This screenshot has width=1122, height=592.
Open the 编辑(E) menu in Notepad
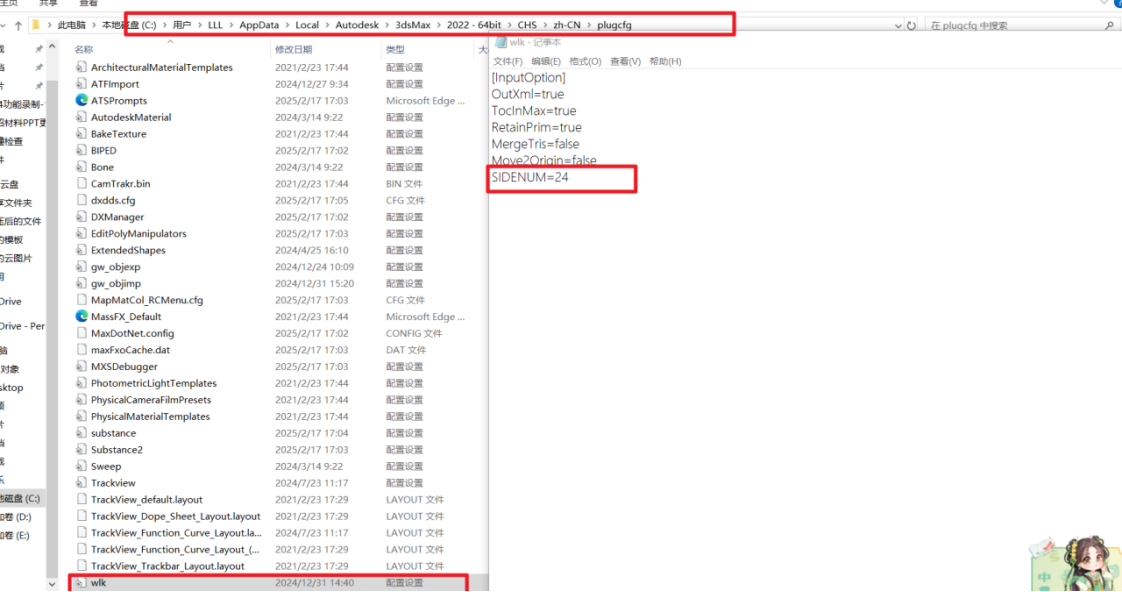(546, 62)
